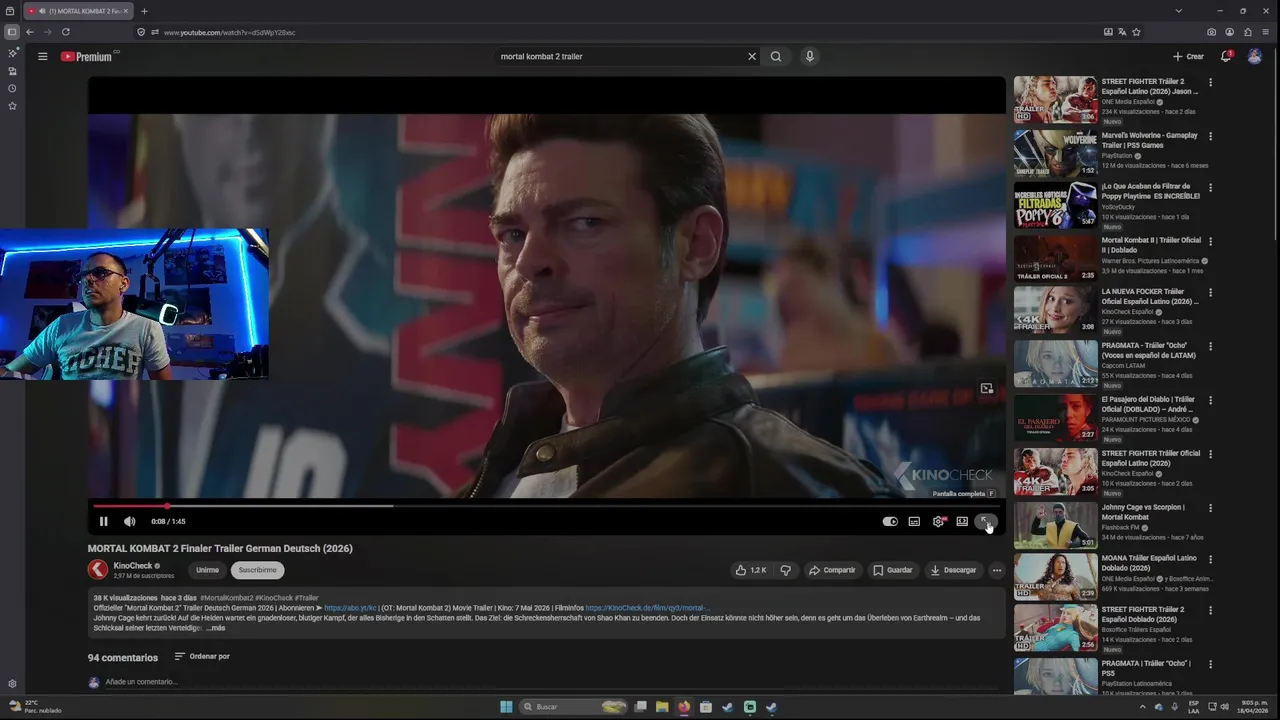Click the taskbar Buscar search box
Image resolution: width=1280 pixels, height=720 pixels.
(574, 707)
